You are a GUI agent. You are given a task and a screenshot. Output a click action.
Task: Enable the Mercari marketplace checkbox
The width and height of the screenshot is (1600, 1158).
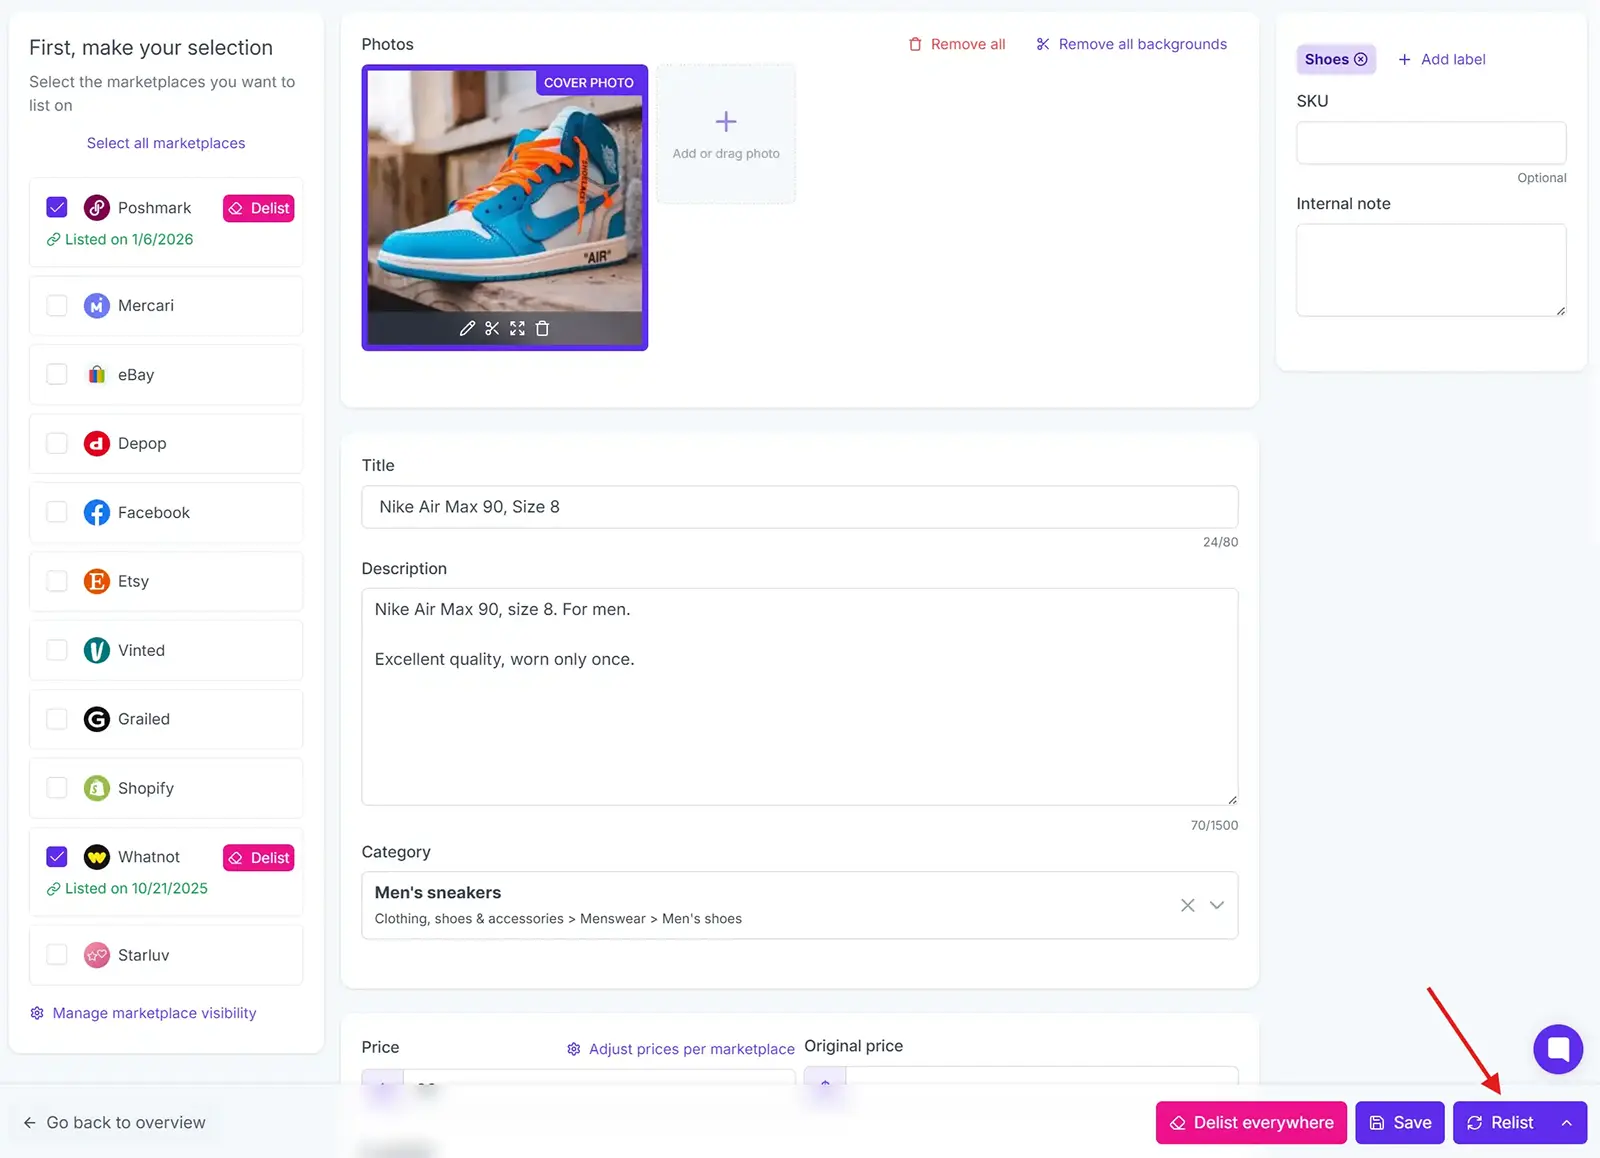point(57,305)
